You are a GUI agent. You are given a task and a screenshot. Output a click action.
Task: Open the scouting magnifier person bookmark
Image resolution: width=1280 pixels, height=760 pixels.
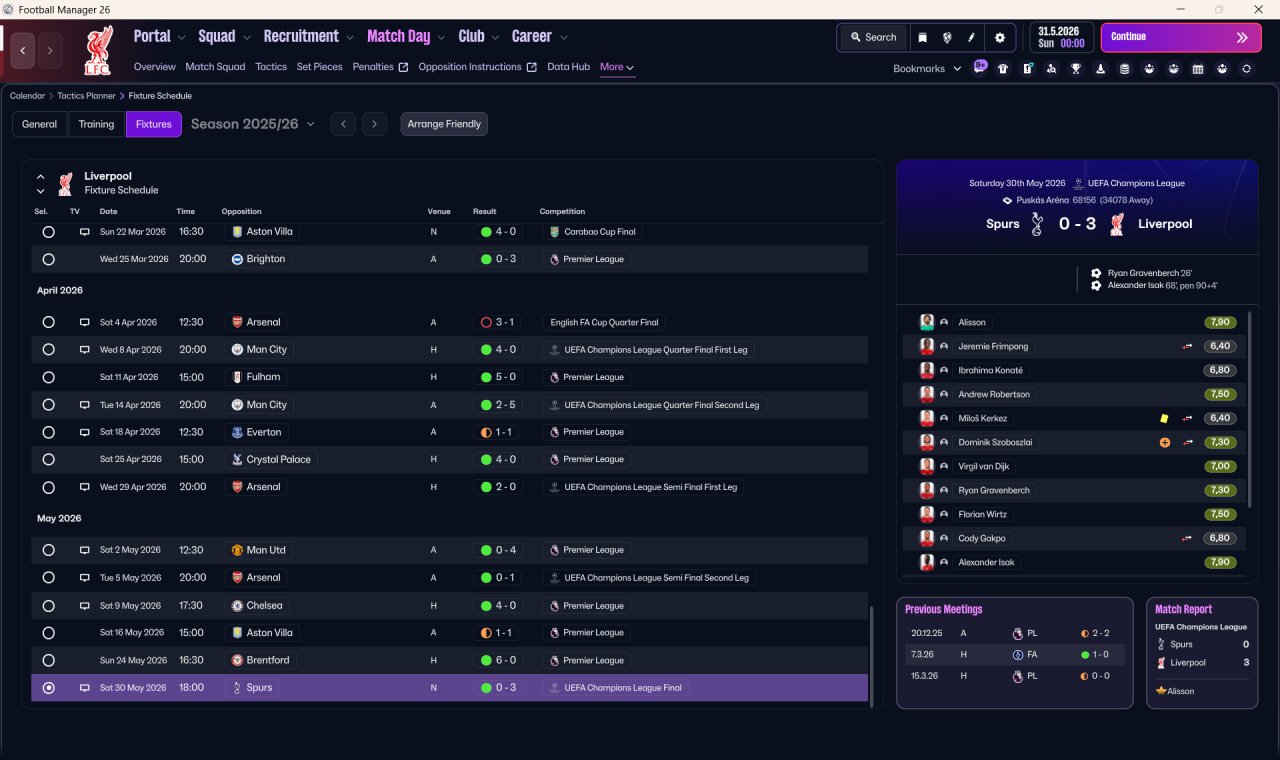pos(1051,69)
